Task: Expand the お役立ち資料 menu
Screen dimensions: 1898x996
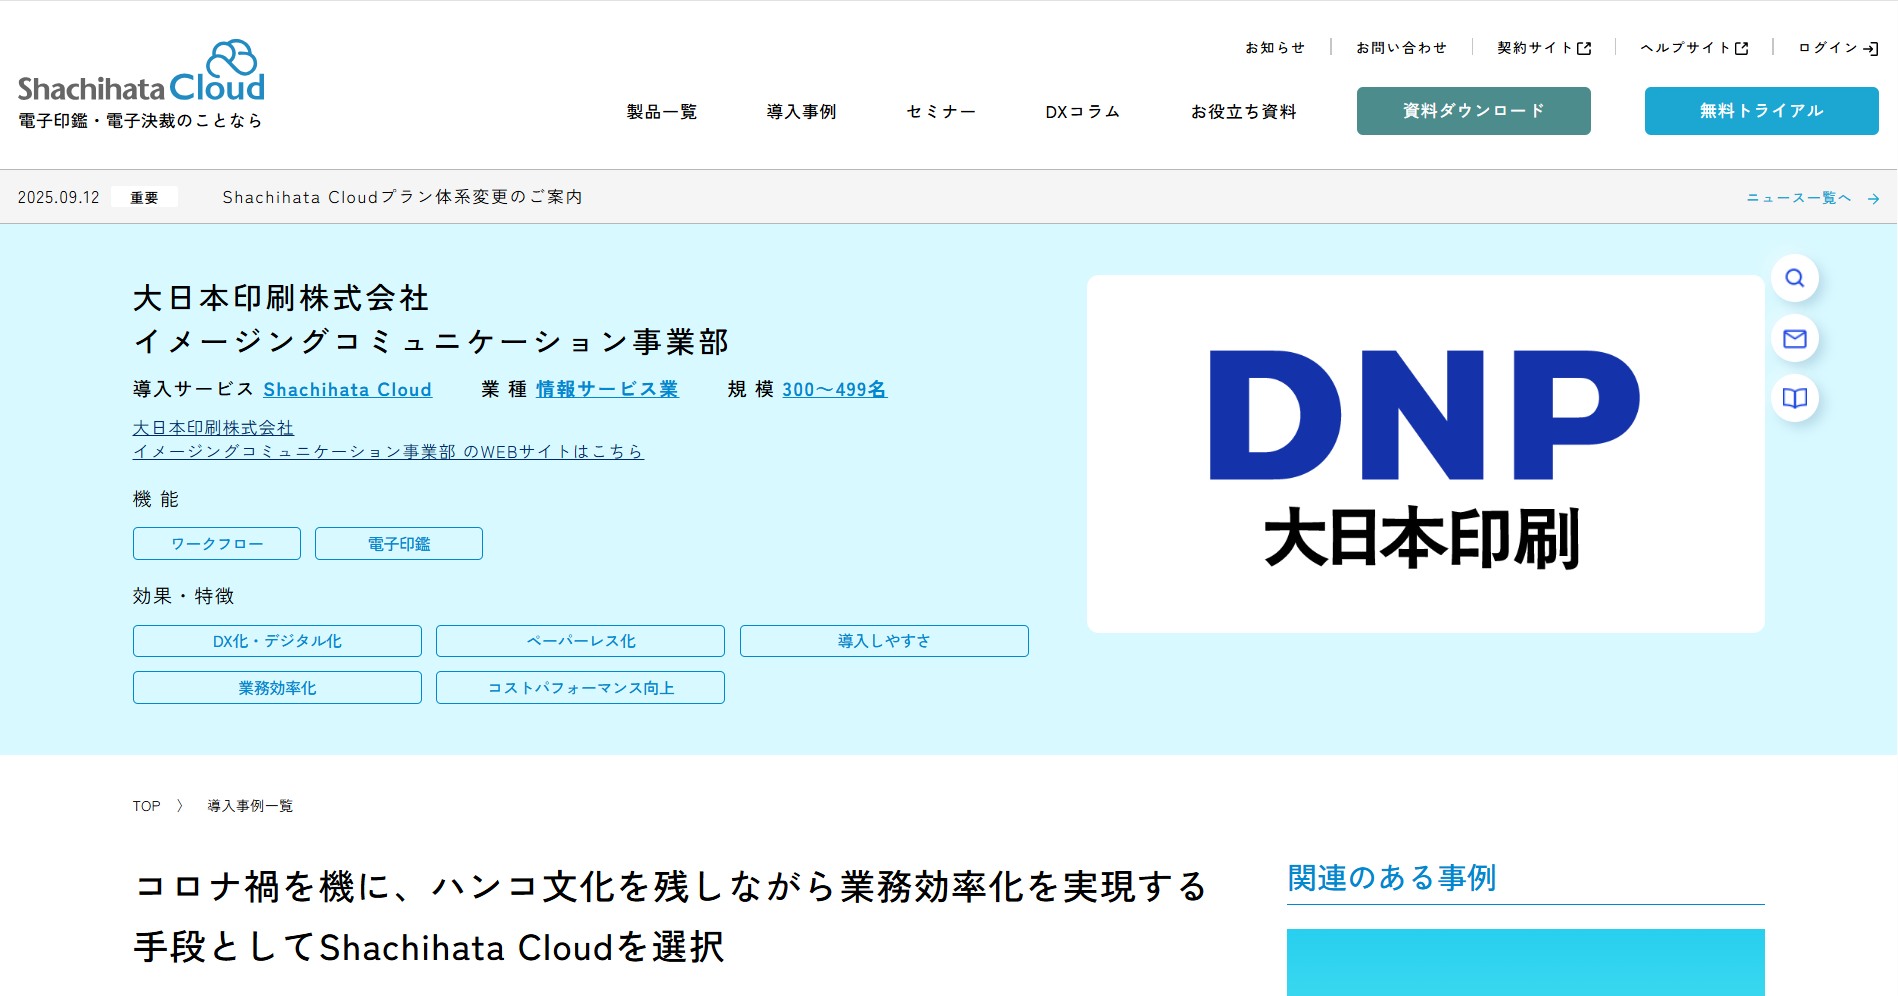Action: pos(1243,112)
